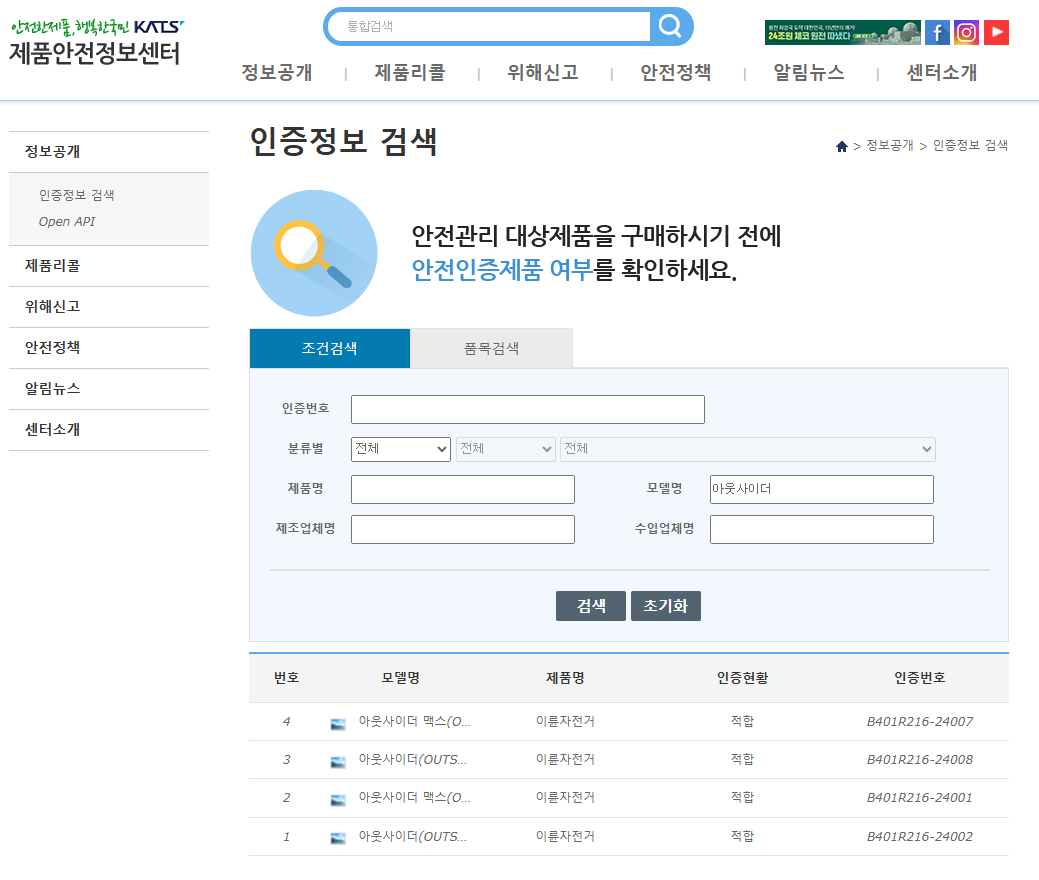The height and width of the screenshot is (880, 1039).
Task: Click certification number B401R216-24001
Action: click(x=920, y=798)
